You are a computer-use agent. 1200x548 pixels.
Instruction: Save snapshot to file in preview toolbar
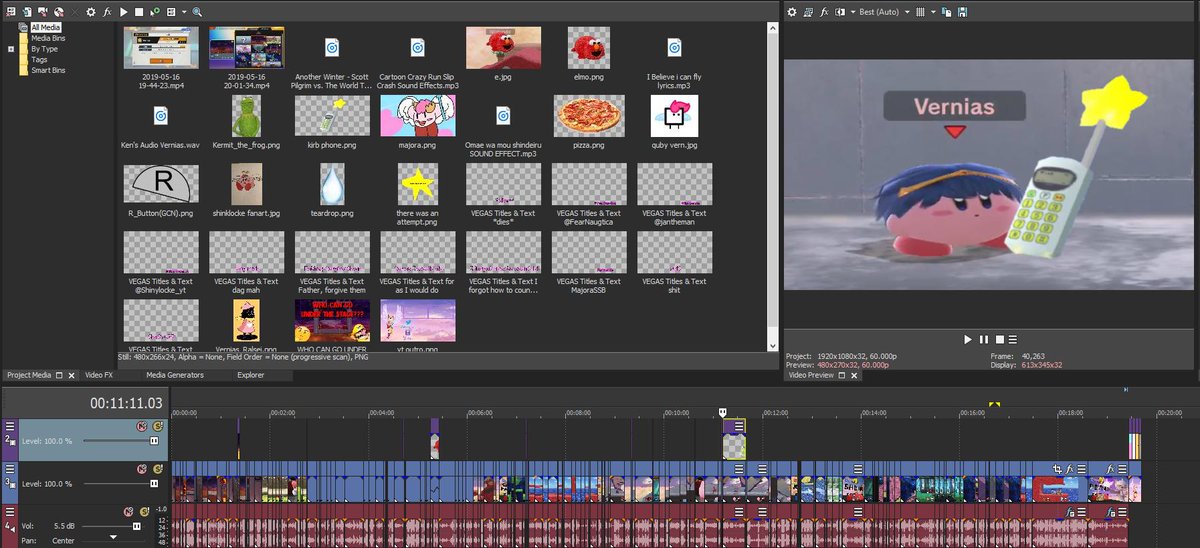tap(962, 12)
